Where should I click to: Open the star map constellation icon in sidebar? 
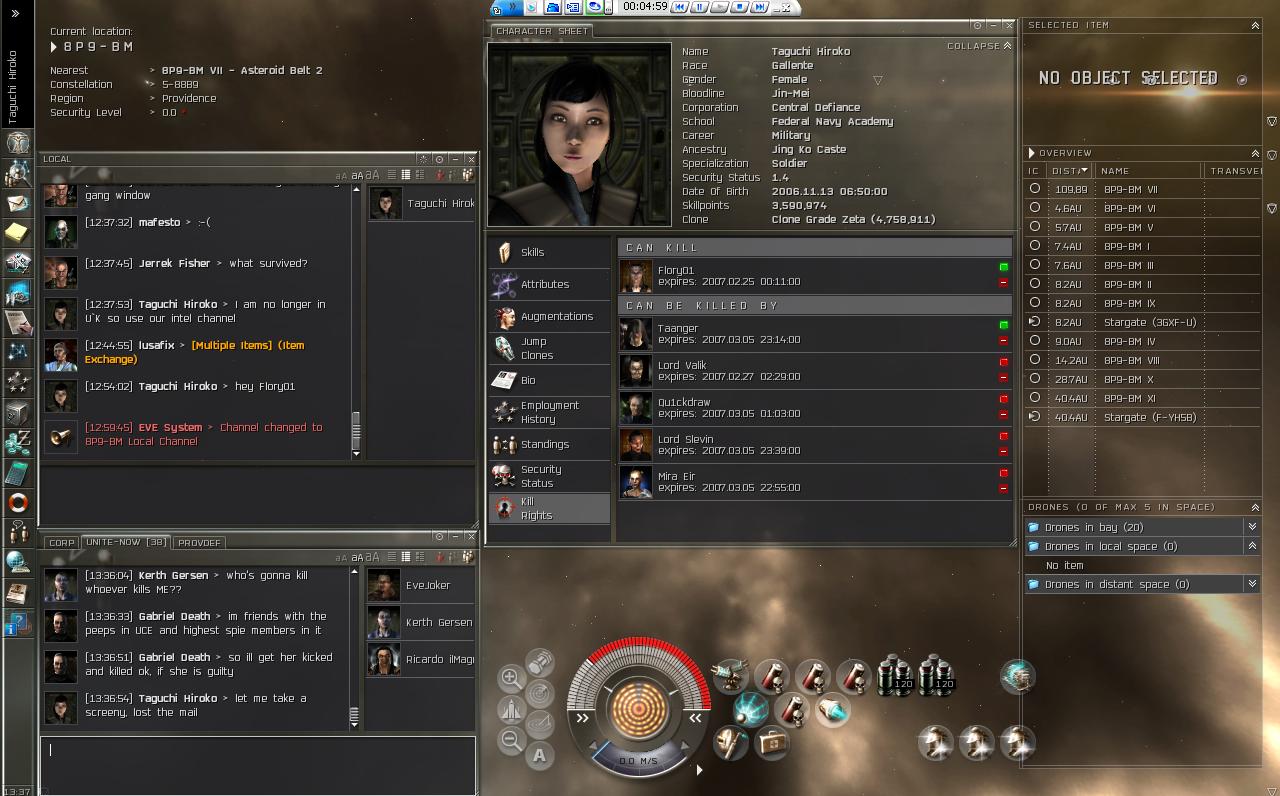(17, 352)
